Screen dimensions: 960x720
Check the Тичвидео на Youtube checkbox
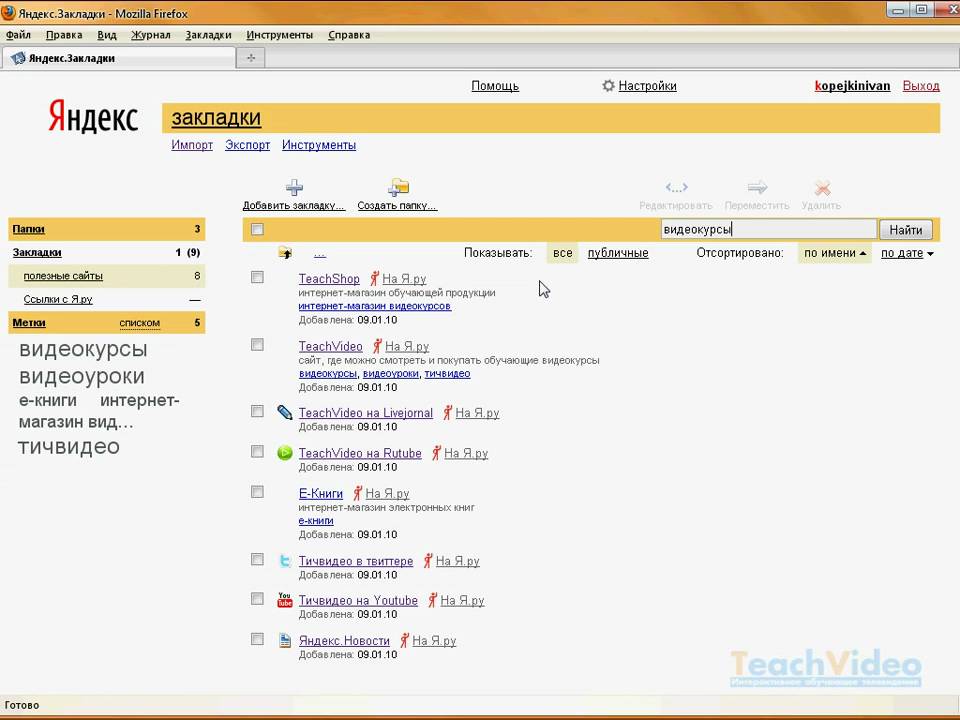pyautogui.click(x=257, y=598)
